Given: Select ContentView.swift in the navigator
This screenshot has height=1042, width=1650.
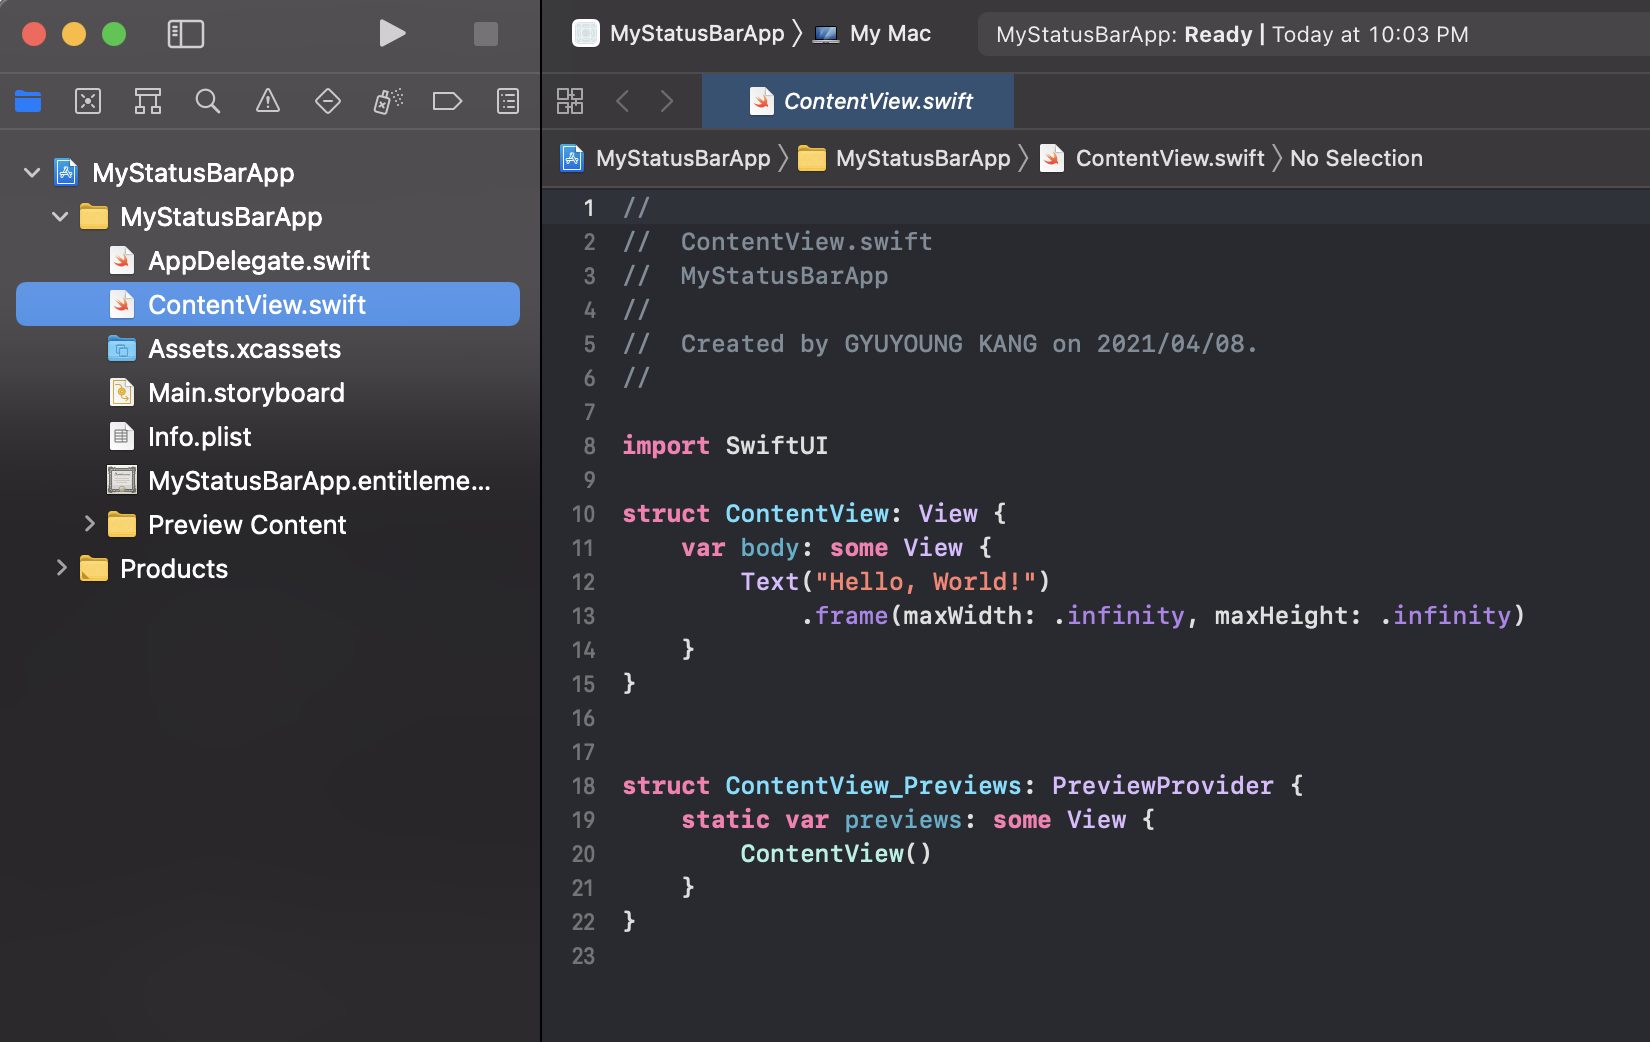Looking at the screenshot, I should [x=268, y=304].
